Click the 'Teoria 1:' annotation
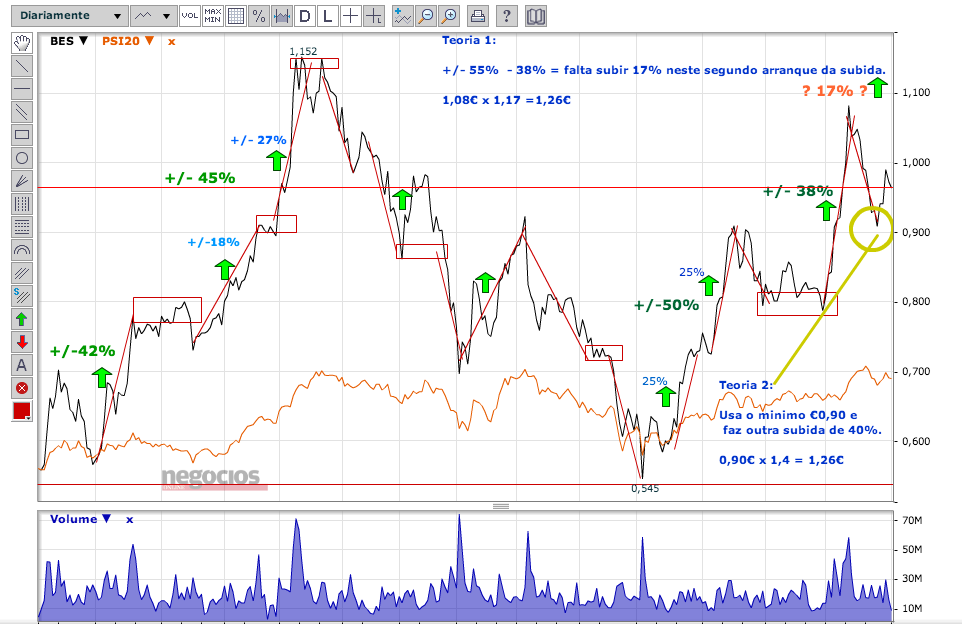 pyautogui.click(x=469, y=40)
